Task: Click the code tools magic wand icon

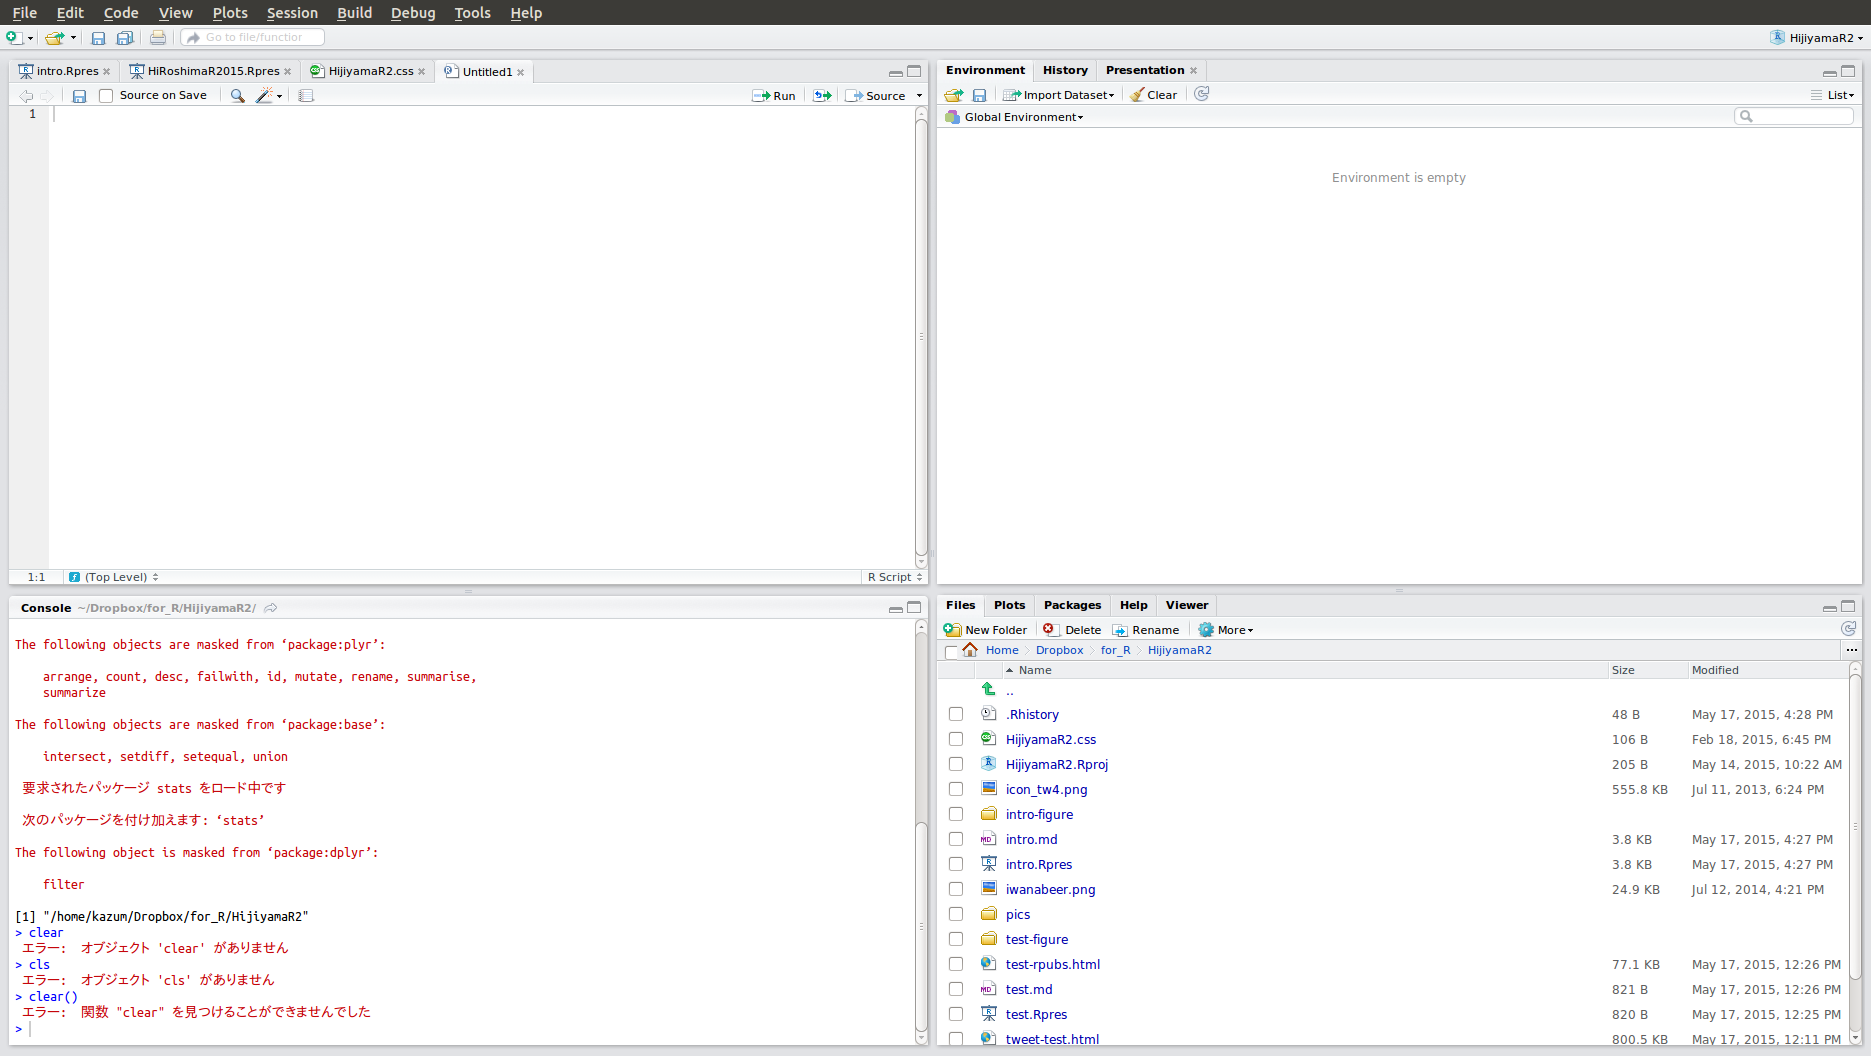Action: [x=265, y=96]
